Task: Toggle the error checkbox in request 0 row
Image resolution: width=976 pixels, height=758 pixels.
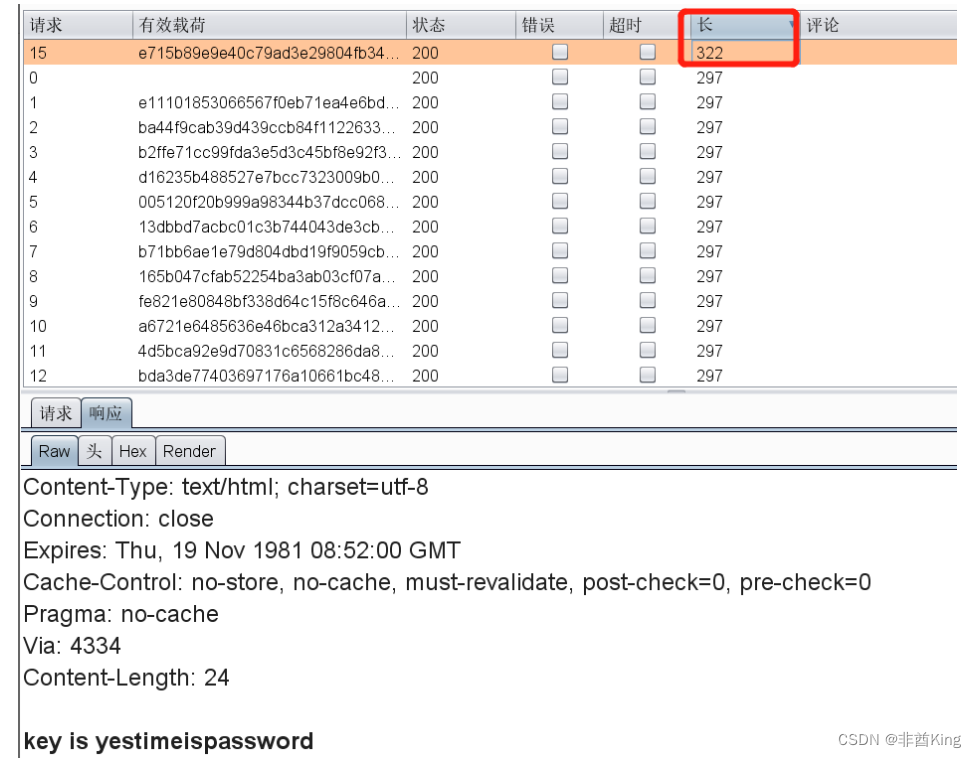Action: (560, 77)
